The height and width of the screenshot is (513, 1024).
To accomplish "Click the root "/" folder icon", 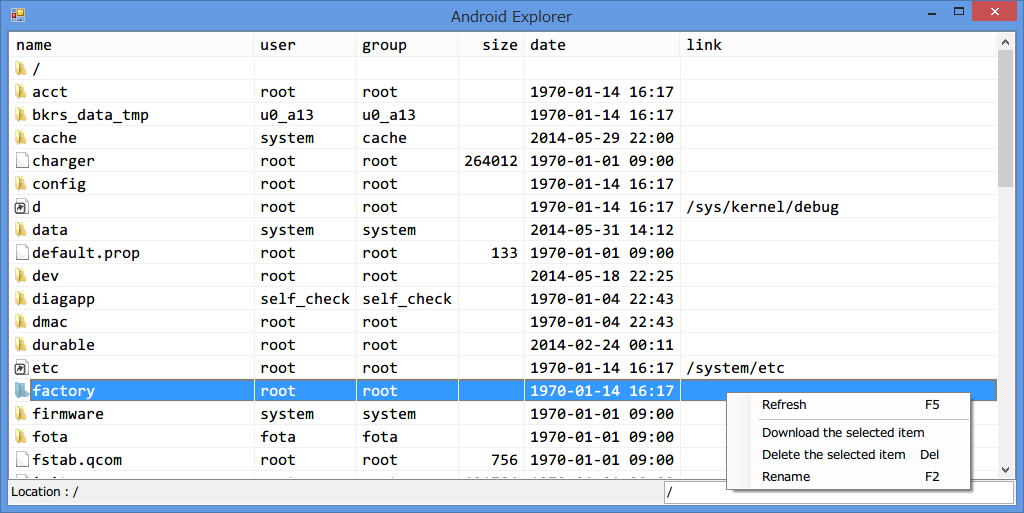I will point(22,69).
